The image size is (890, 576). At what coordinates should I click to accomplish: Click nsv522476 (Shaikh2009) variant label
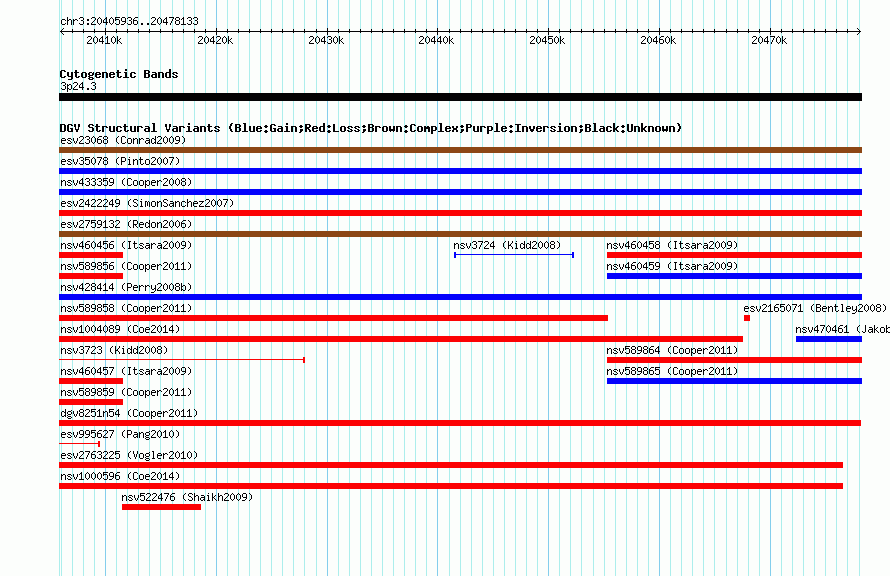187,497
